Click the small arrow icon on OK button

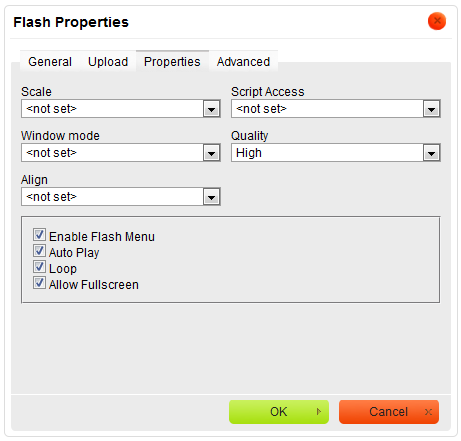[x=319, y=412]
